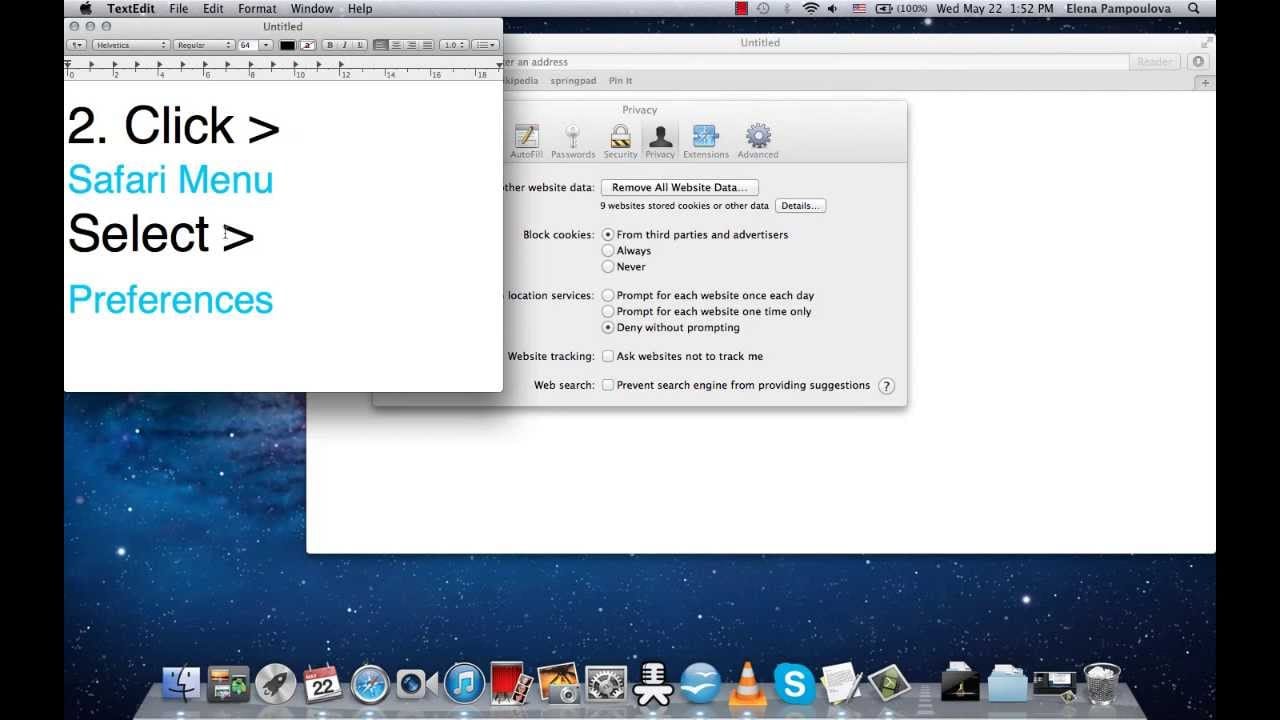Select Deny without prompting
Image resolution: width=1280 pixels, height=720 pixels.
click(608, 328)
